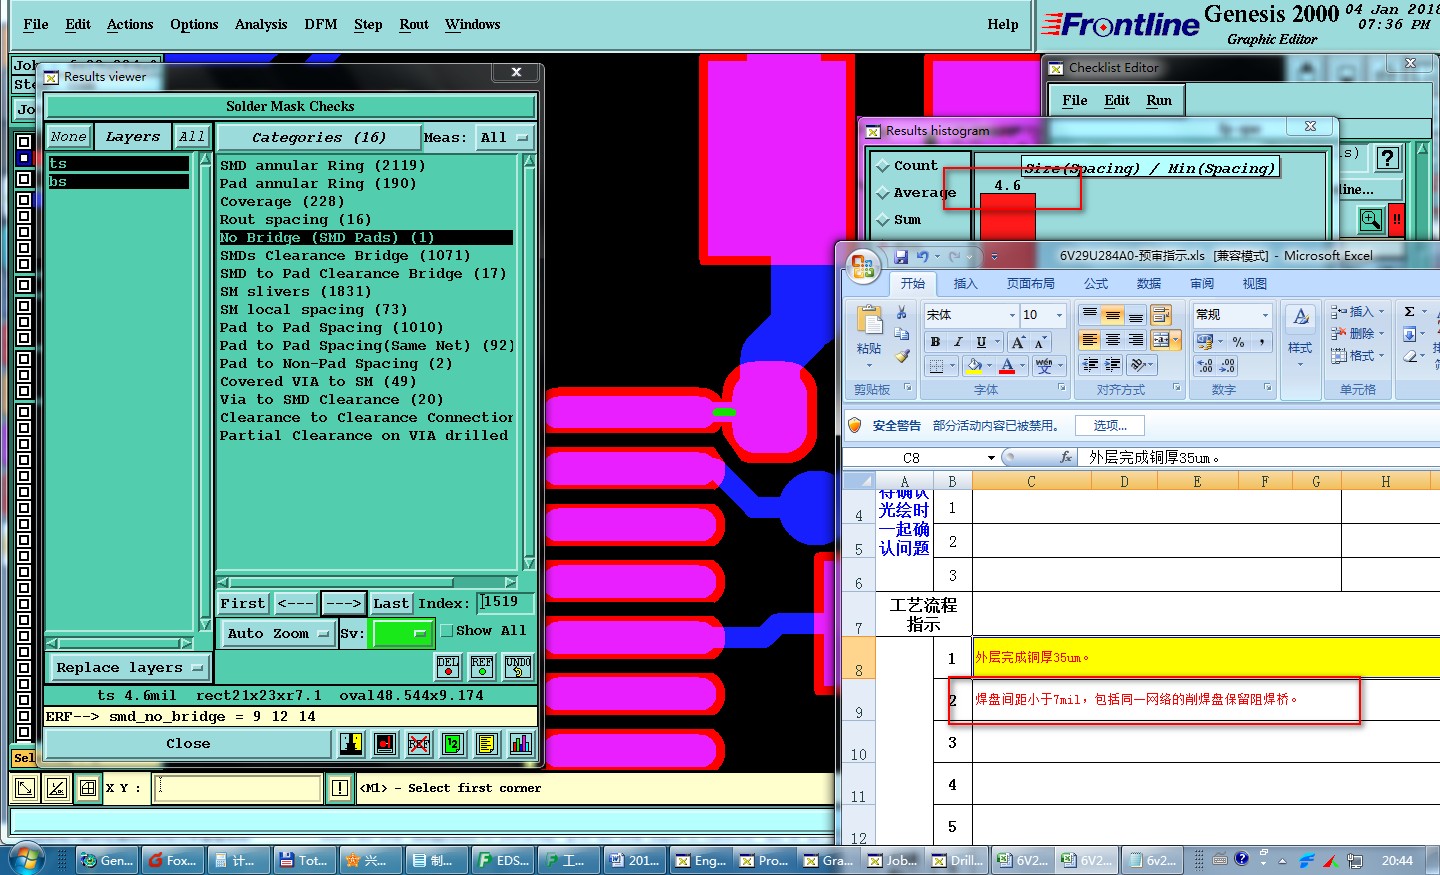Open the Replace layers dropdown
The height and width of the screenshot is (875, 1440).
tap(129, 667)
